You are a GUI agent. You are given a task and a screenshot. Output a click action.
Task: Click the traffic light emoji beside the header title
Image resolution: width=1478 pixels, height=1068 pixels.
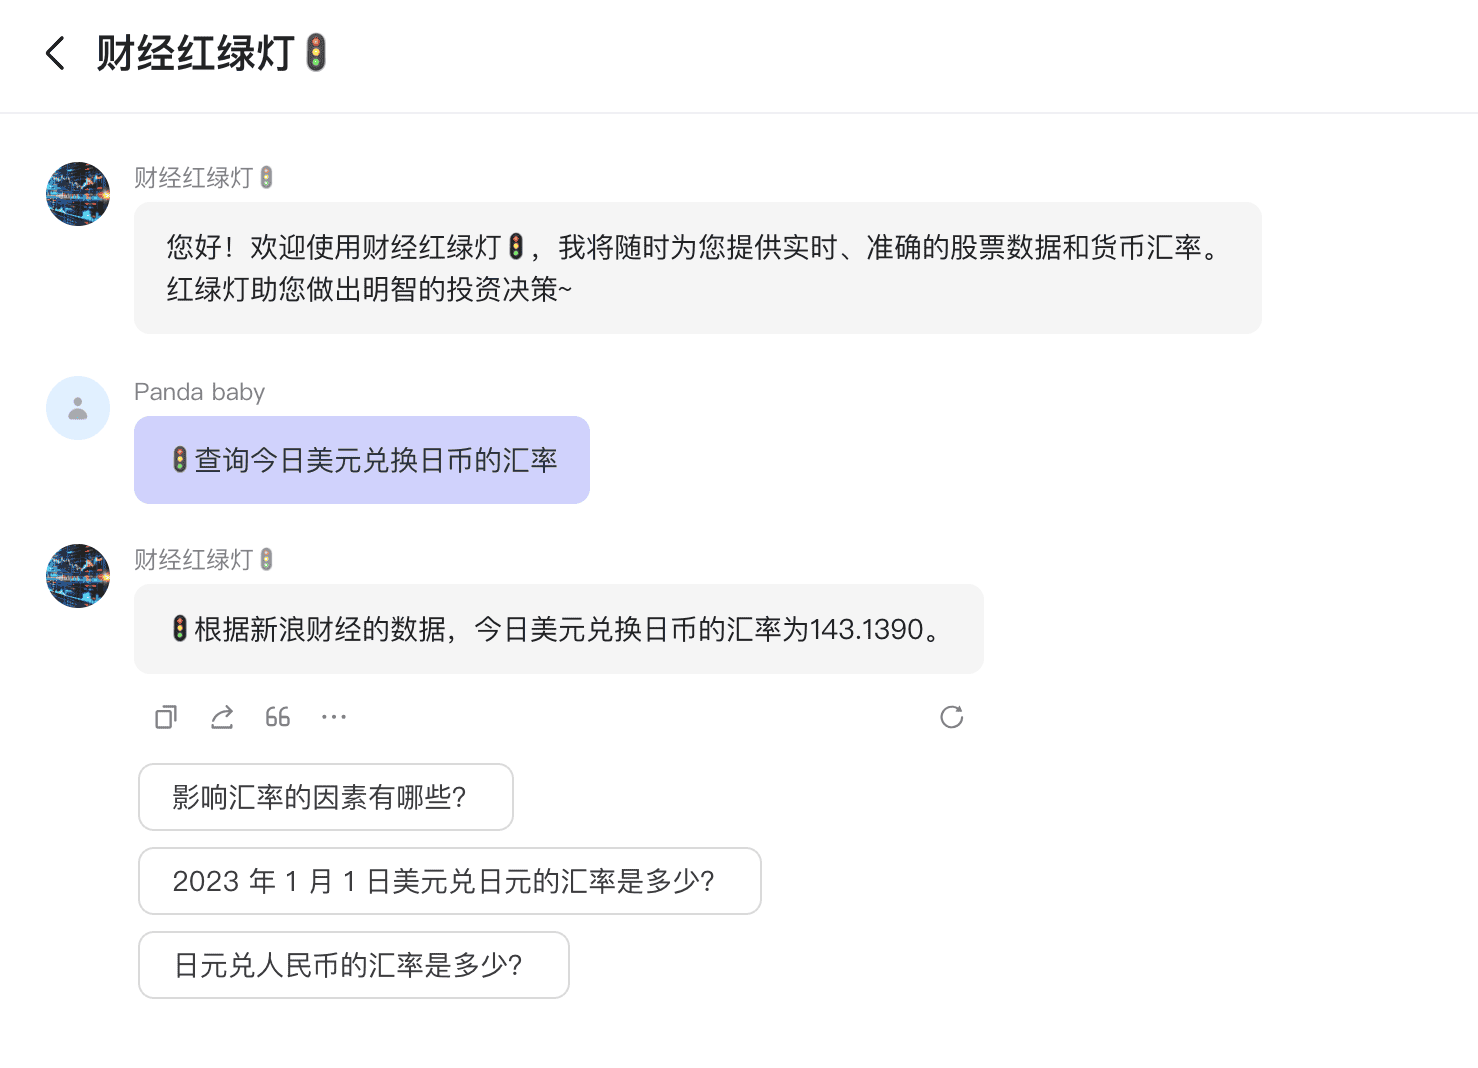[x=316, y=53]
